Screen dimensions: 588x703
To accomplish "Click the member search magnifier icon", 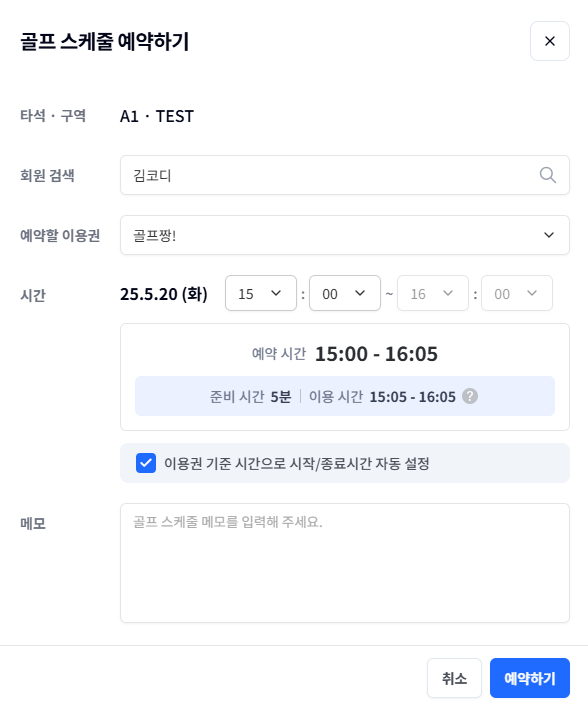I will (x=547, y=175).
